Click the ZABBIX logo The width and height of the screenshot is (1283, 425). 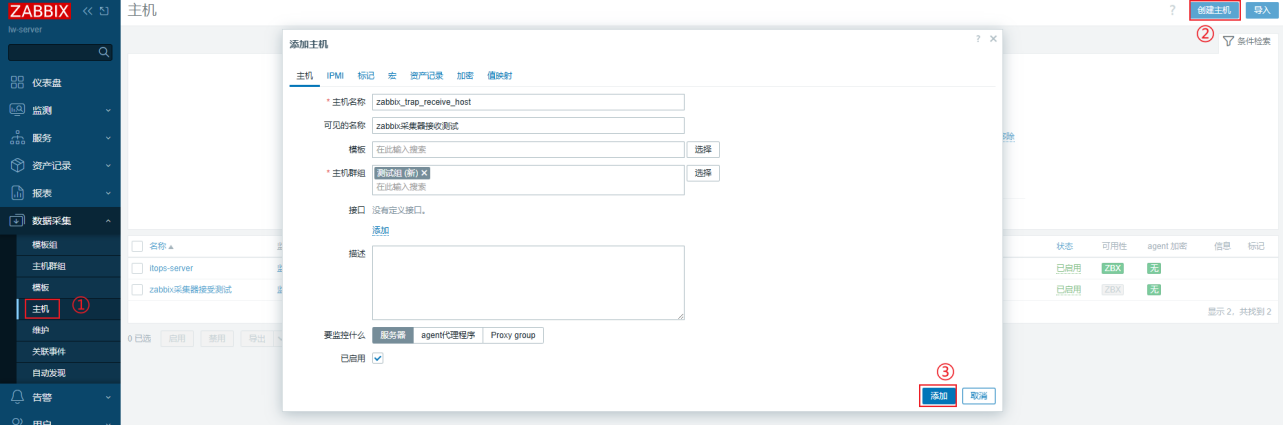tap(40, 11)
